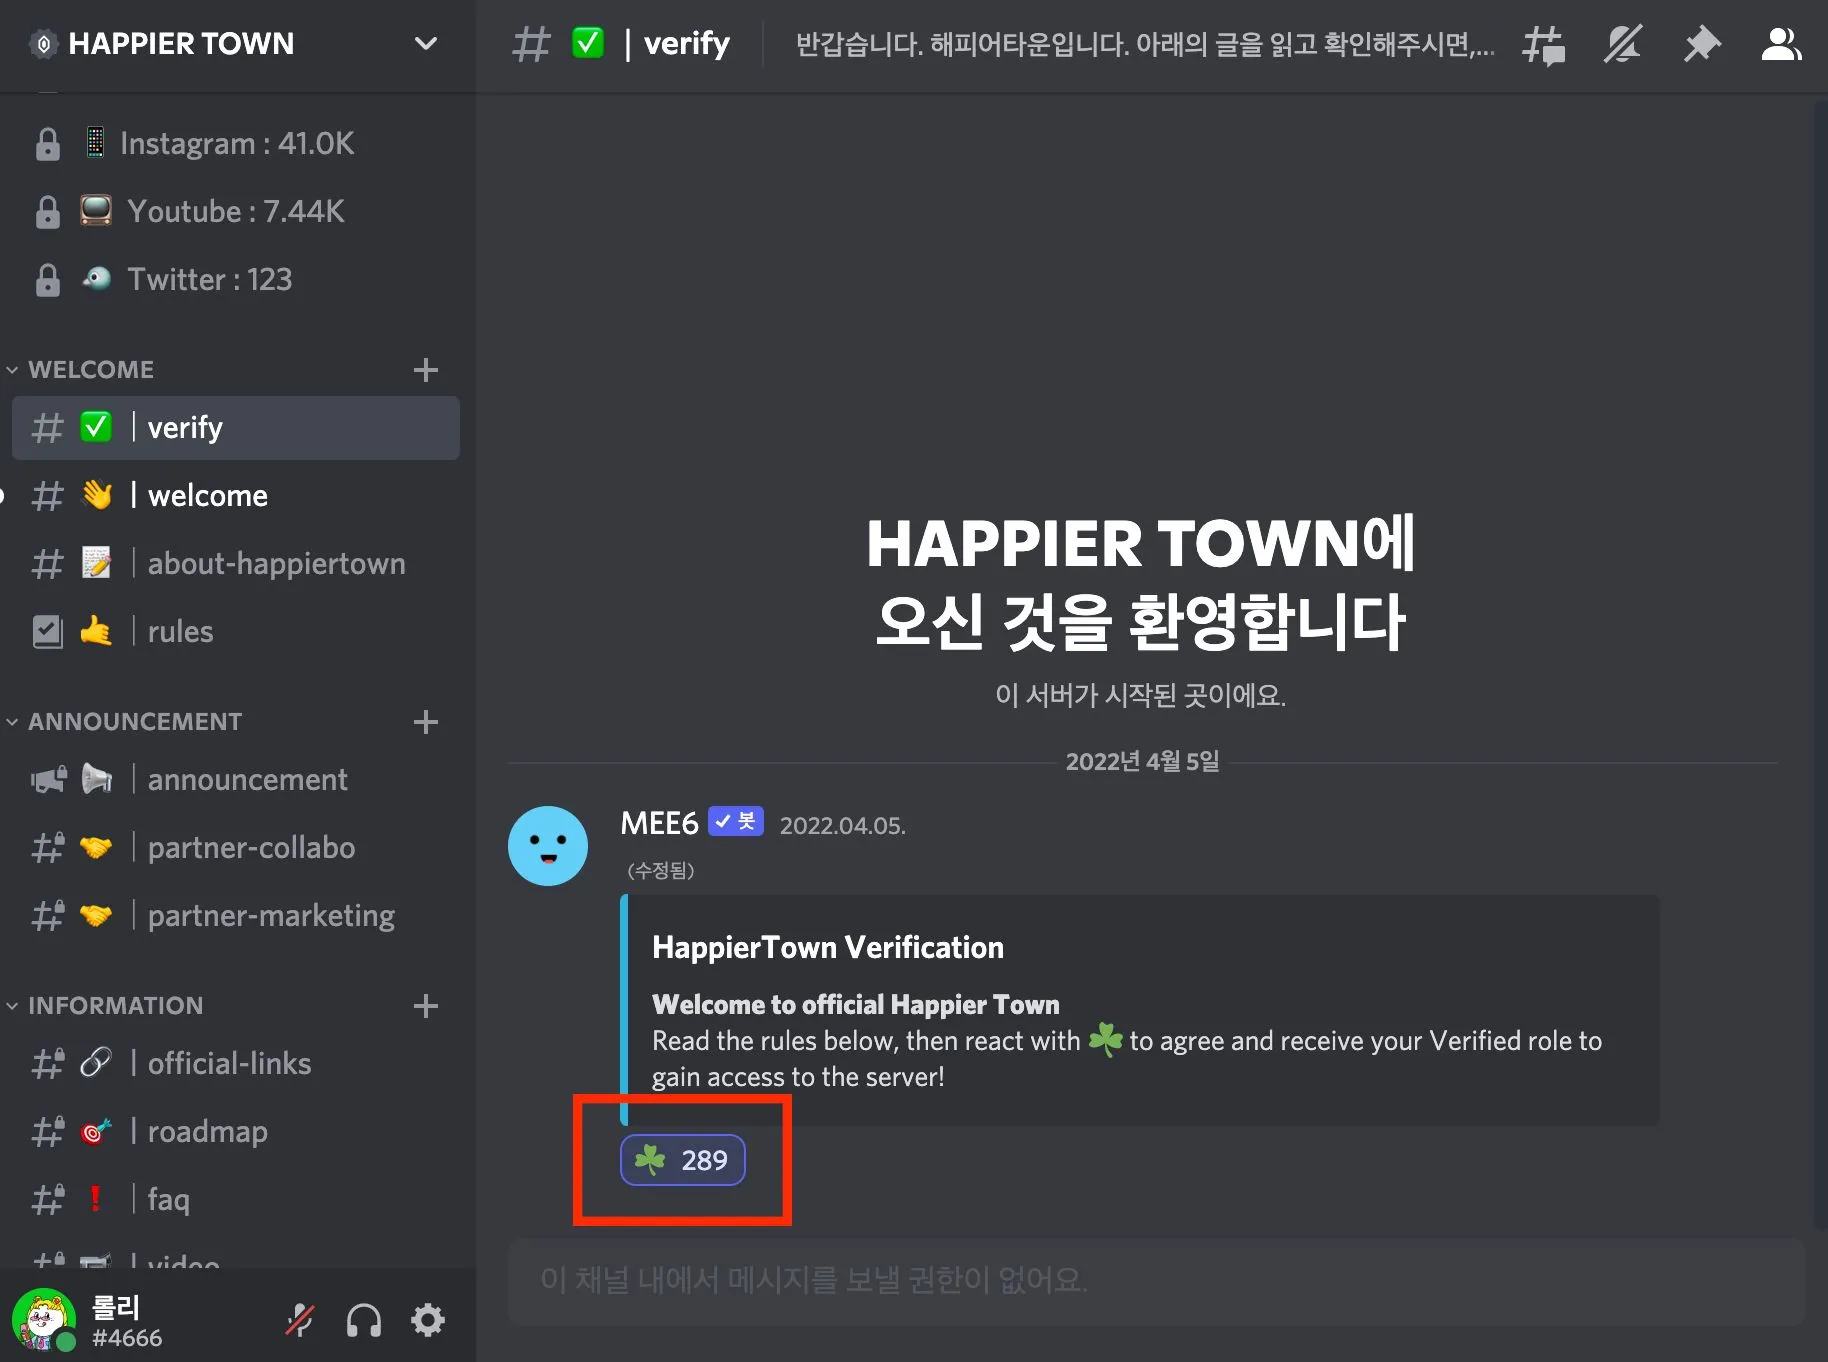
Task: Open pinned messages pin icon
Action: tap(1701, 45)
